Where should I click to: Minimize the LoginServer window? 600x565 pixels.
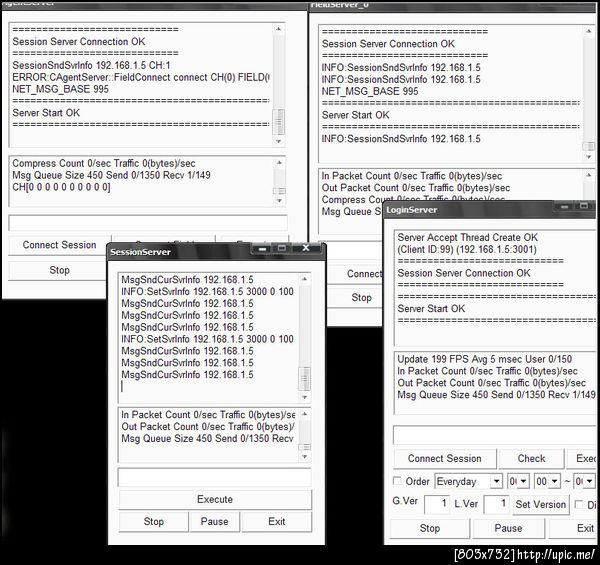coord(564,206)
